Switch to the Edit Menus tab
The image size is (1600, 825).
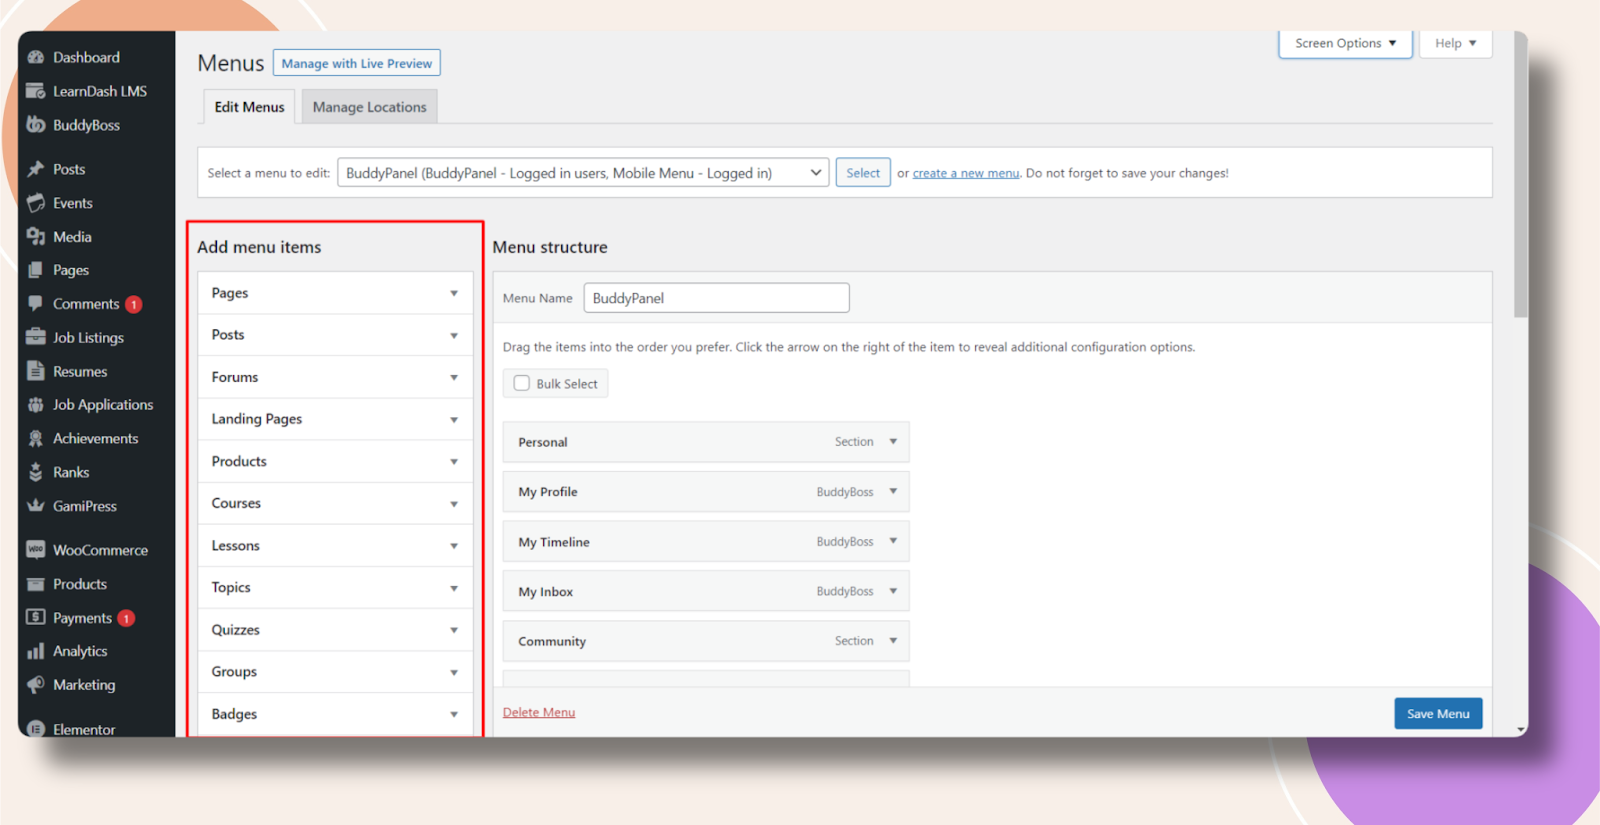[249, 107]
